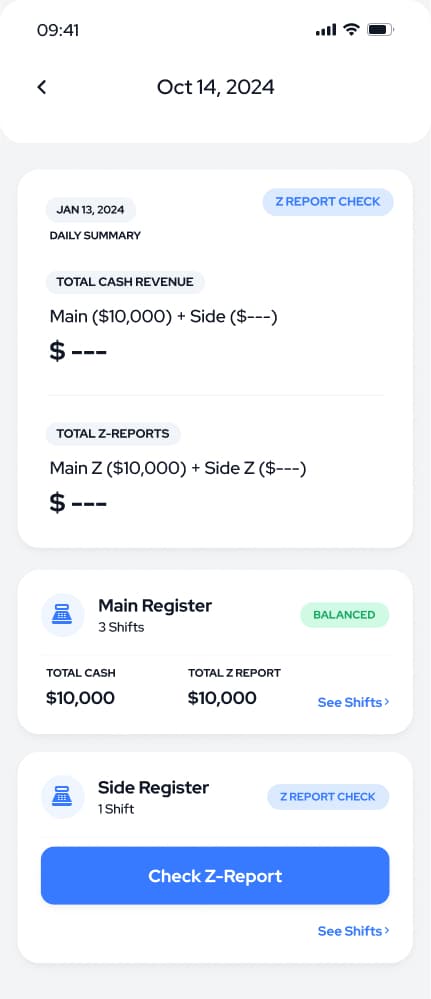Open See Shifts for Side Register
This screenshot has width=431, height=999.
pos(353,931)
